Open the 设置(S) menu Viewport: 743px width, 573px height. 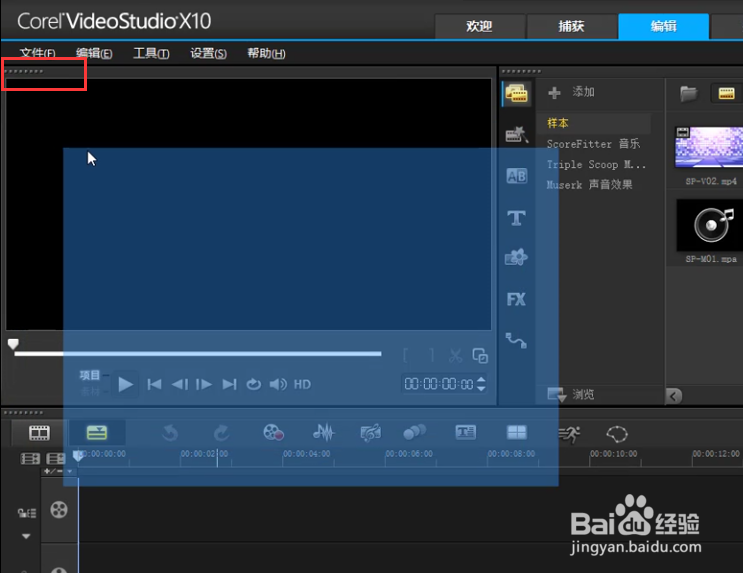[x=208, y=53]
